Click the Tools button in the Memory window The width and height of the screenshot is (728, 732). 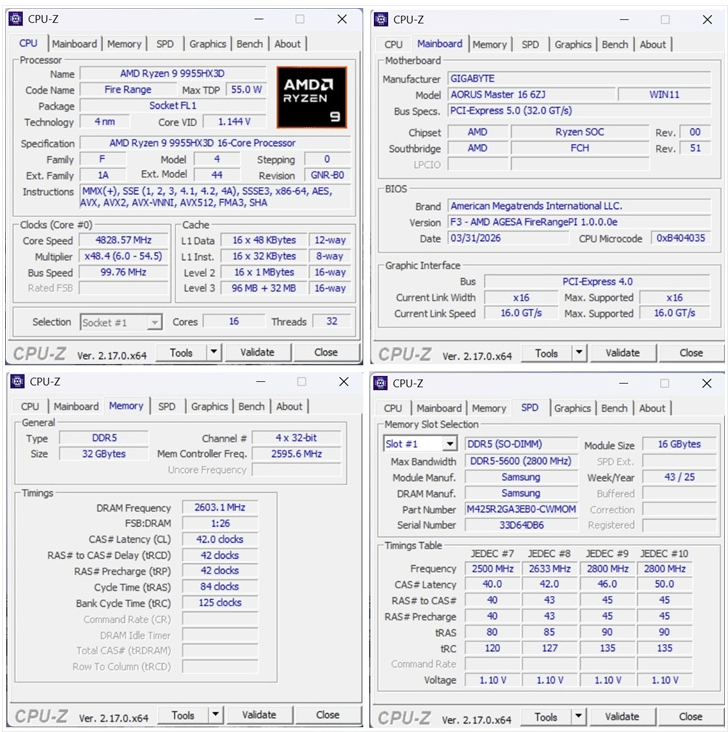click(183, 715)
